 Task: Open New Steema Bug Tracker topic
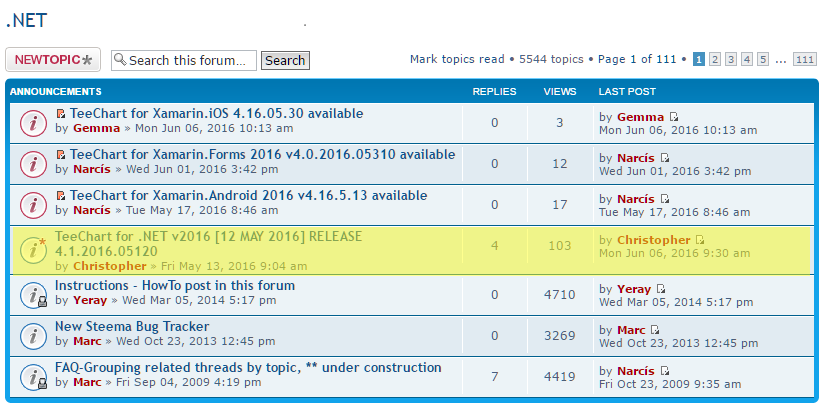click(132, 326)
